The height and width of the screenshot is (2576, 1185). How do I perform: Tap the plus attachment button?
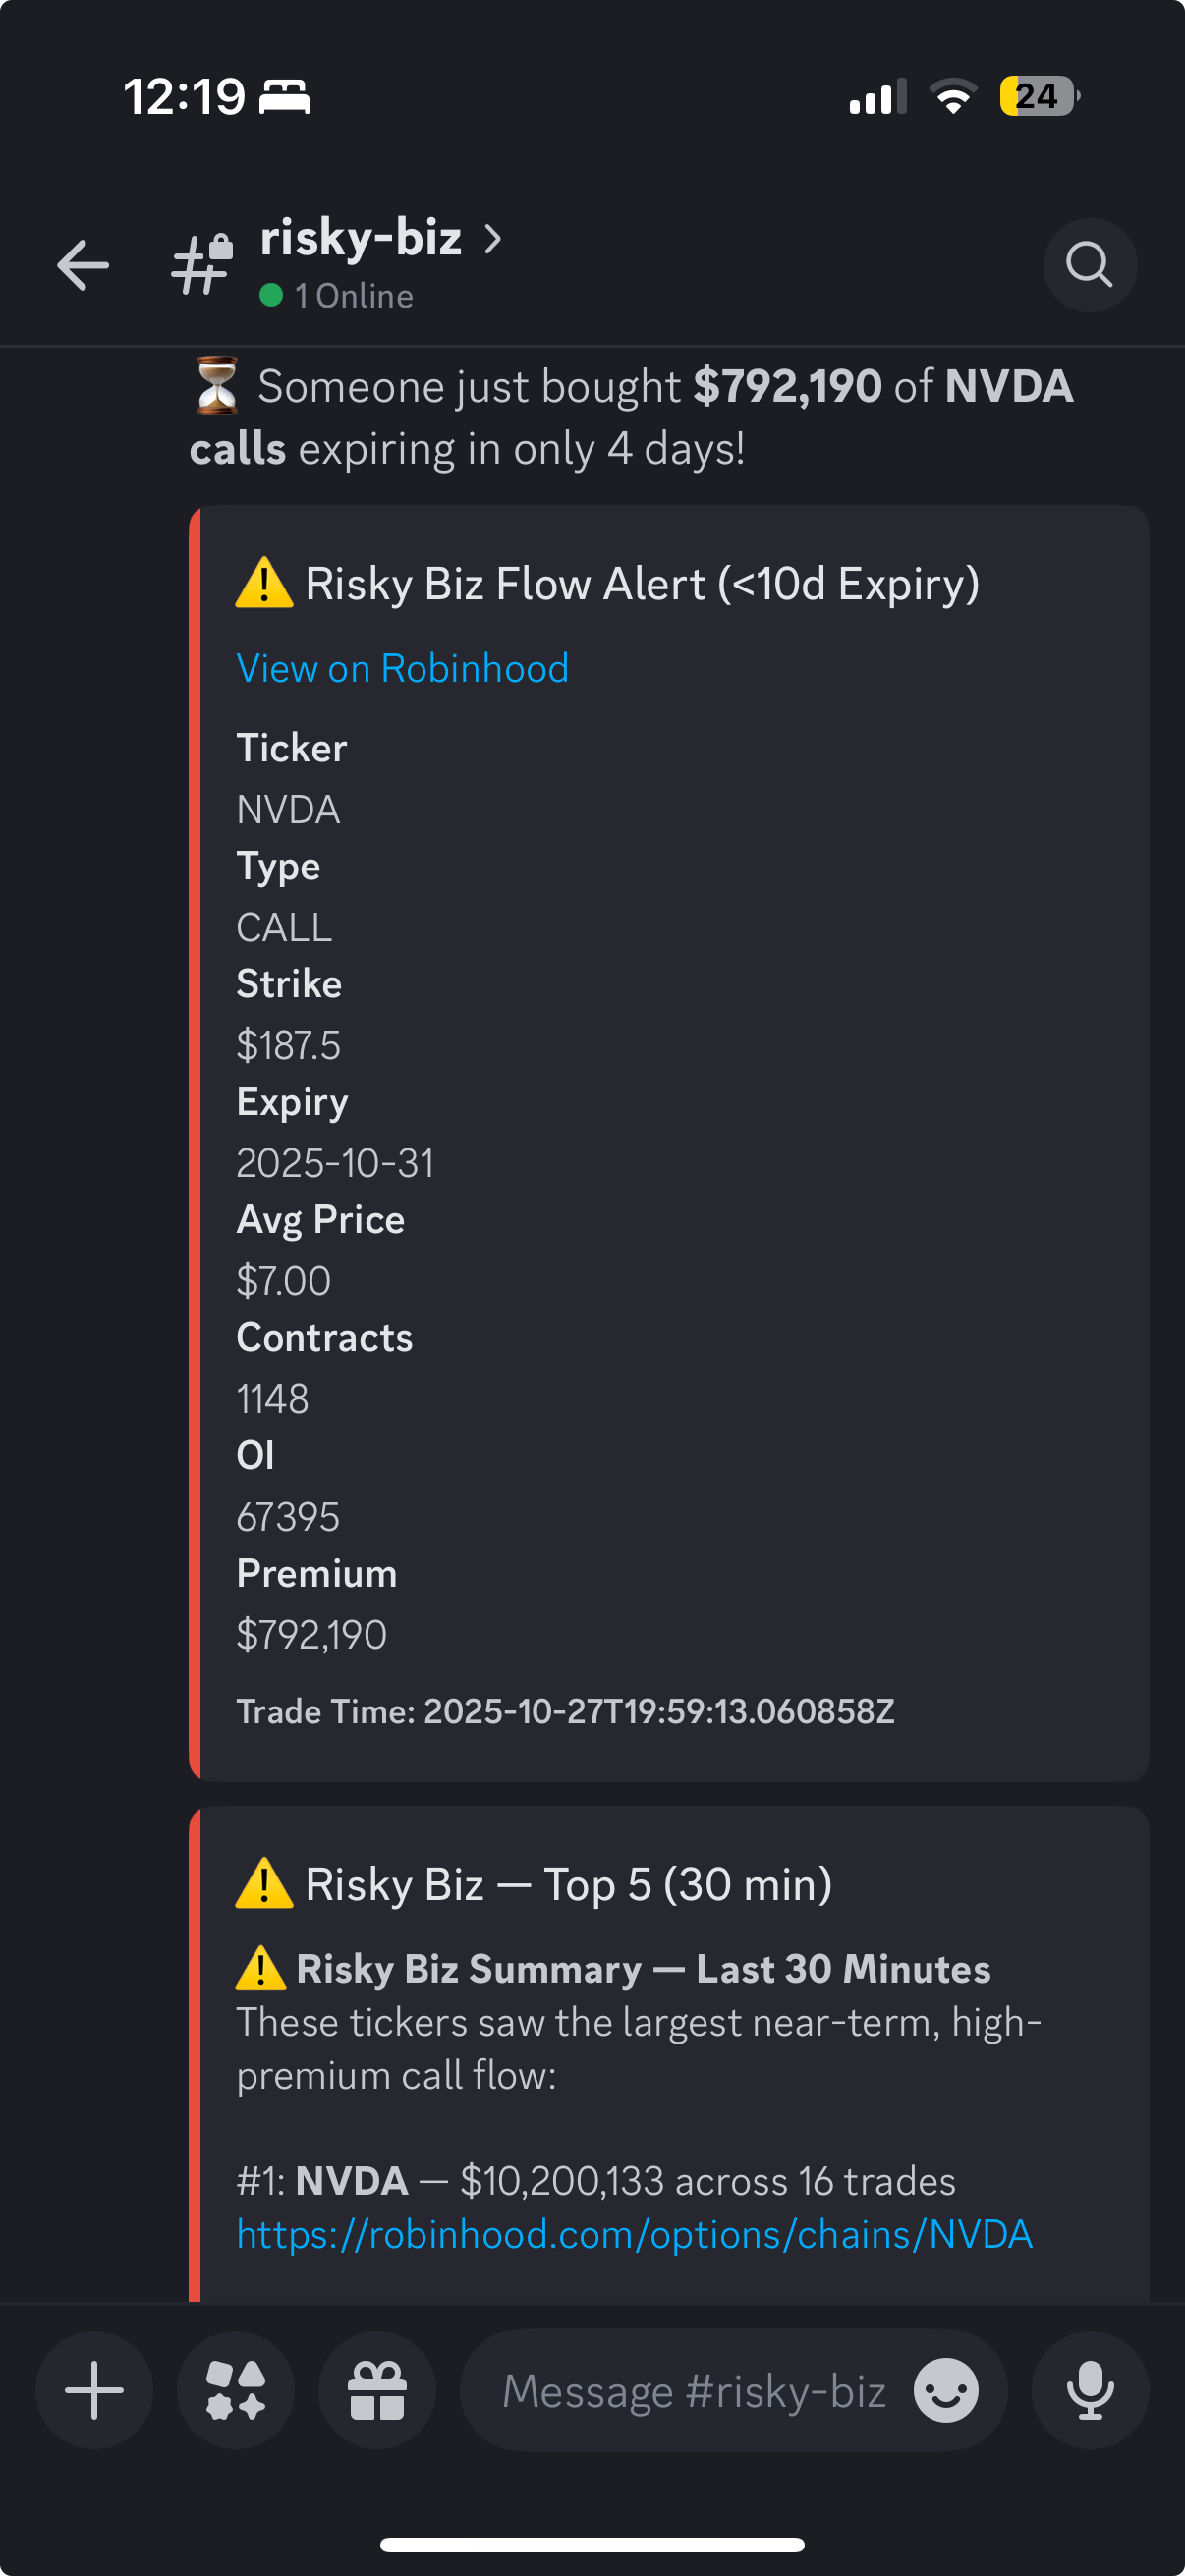pos(94,2390)
